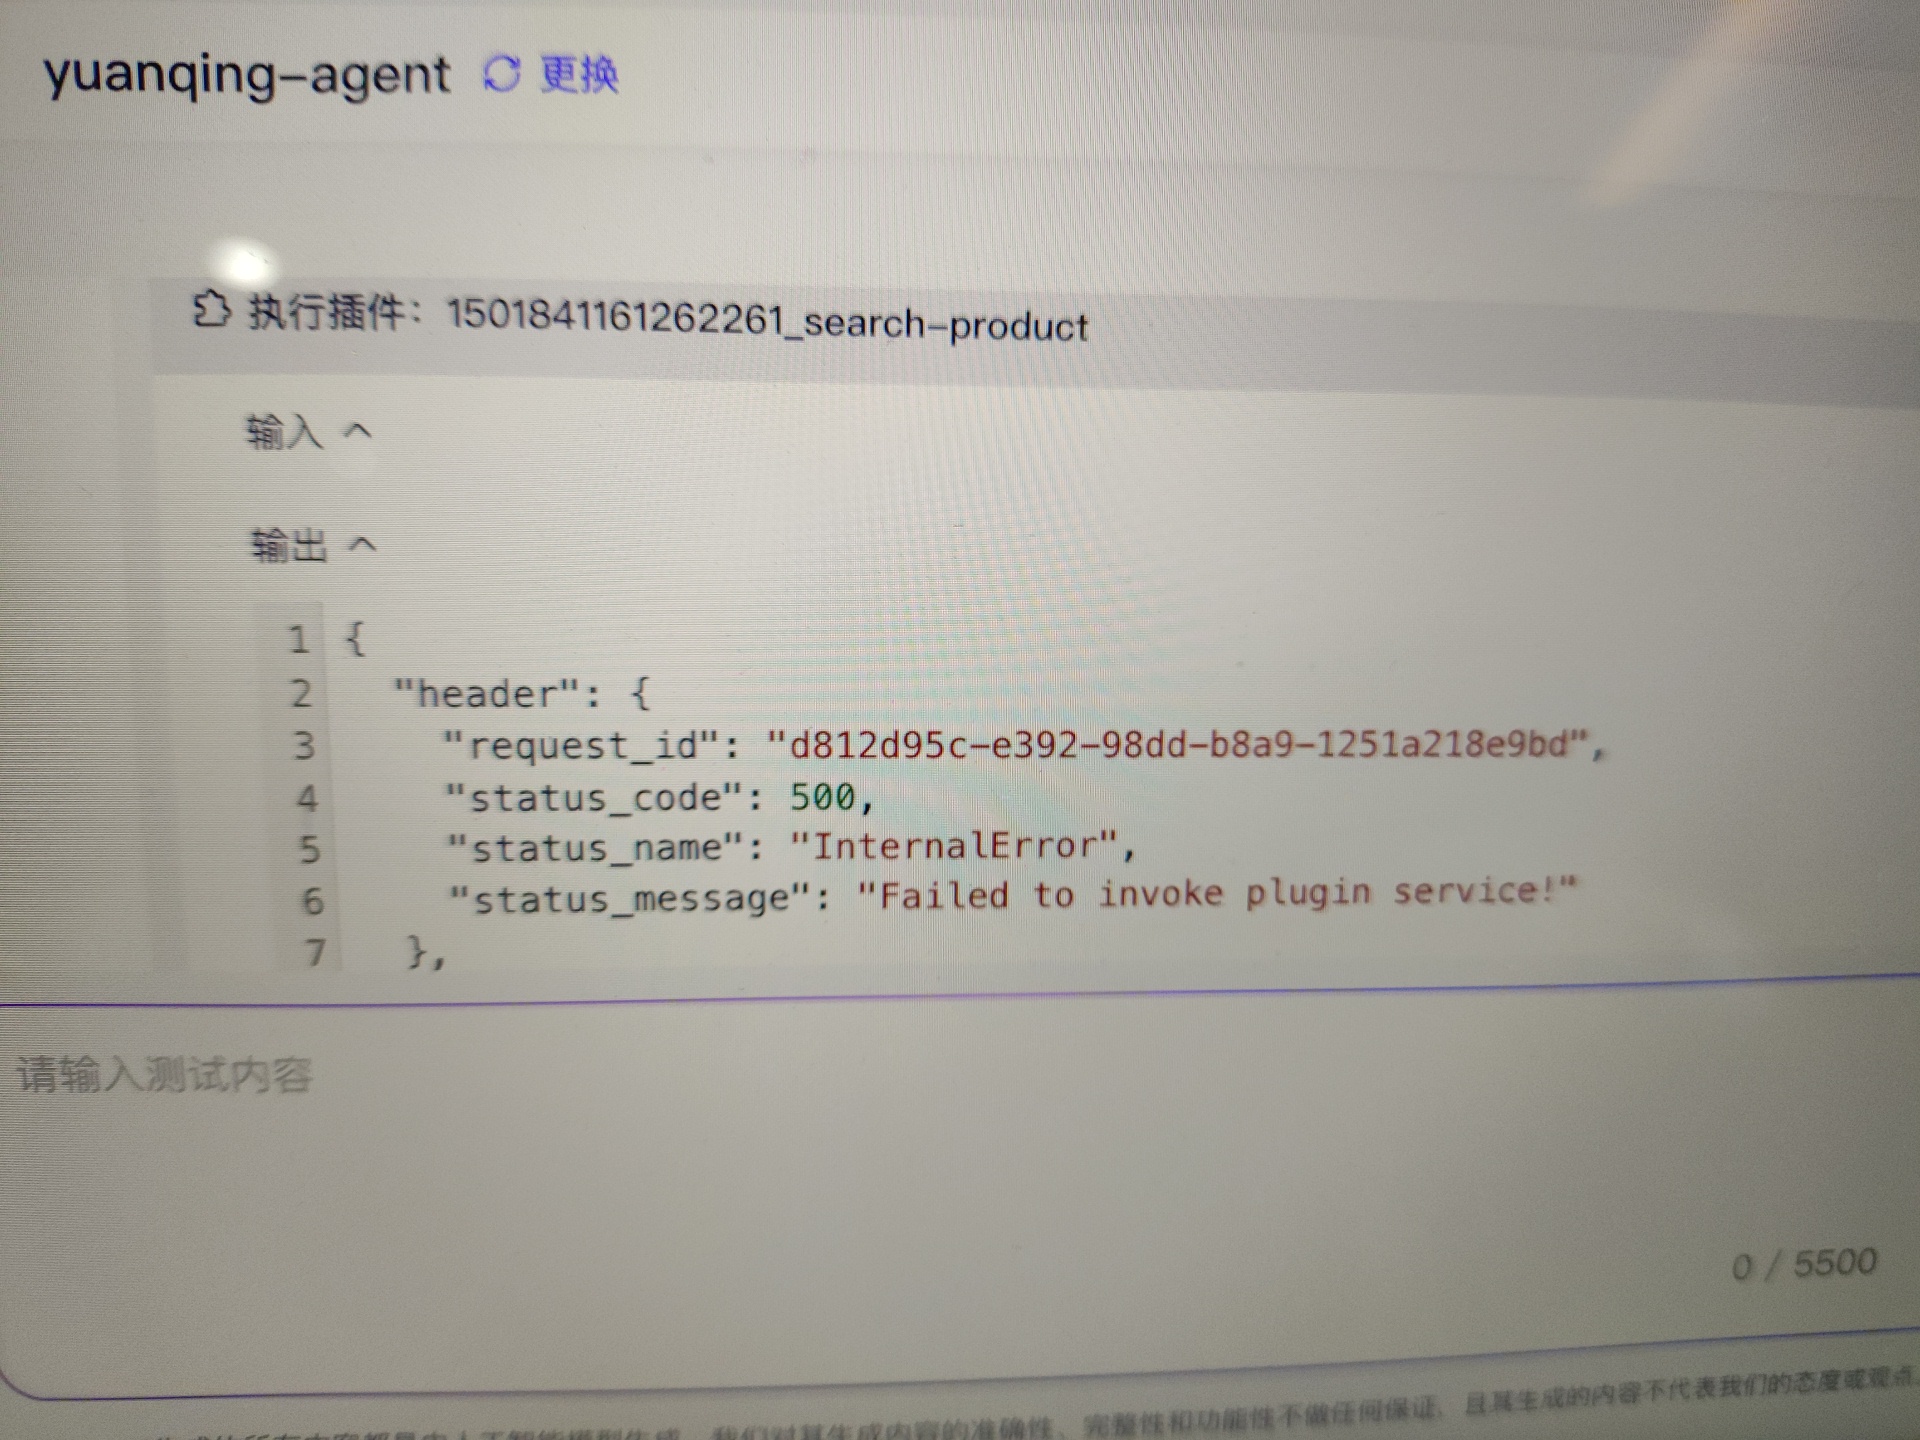Click the 0 / 5500 character counter
The width and height of the screenshot is (1920, 1440).
point(1804,1264)
